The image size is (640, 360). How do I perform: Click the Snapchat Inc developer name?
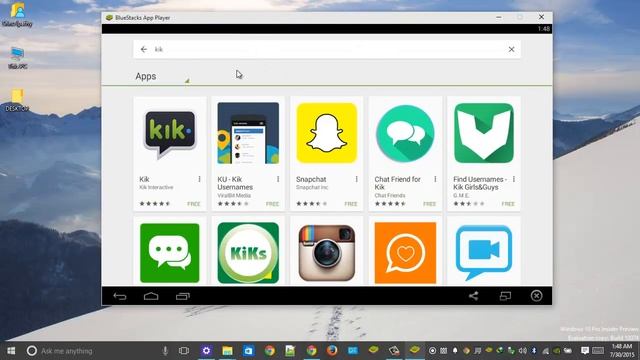[x=312, y=187]
